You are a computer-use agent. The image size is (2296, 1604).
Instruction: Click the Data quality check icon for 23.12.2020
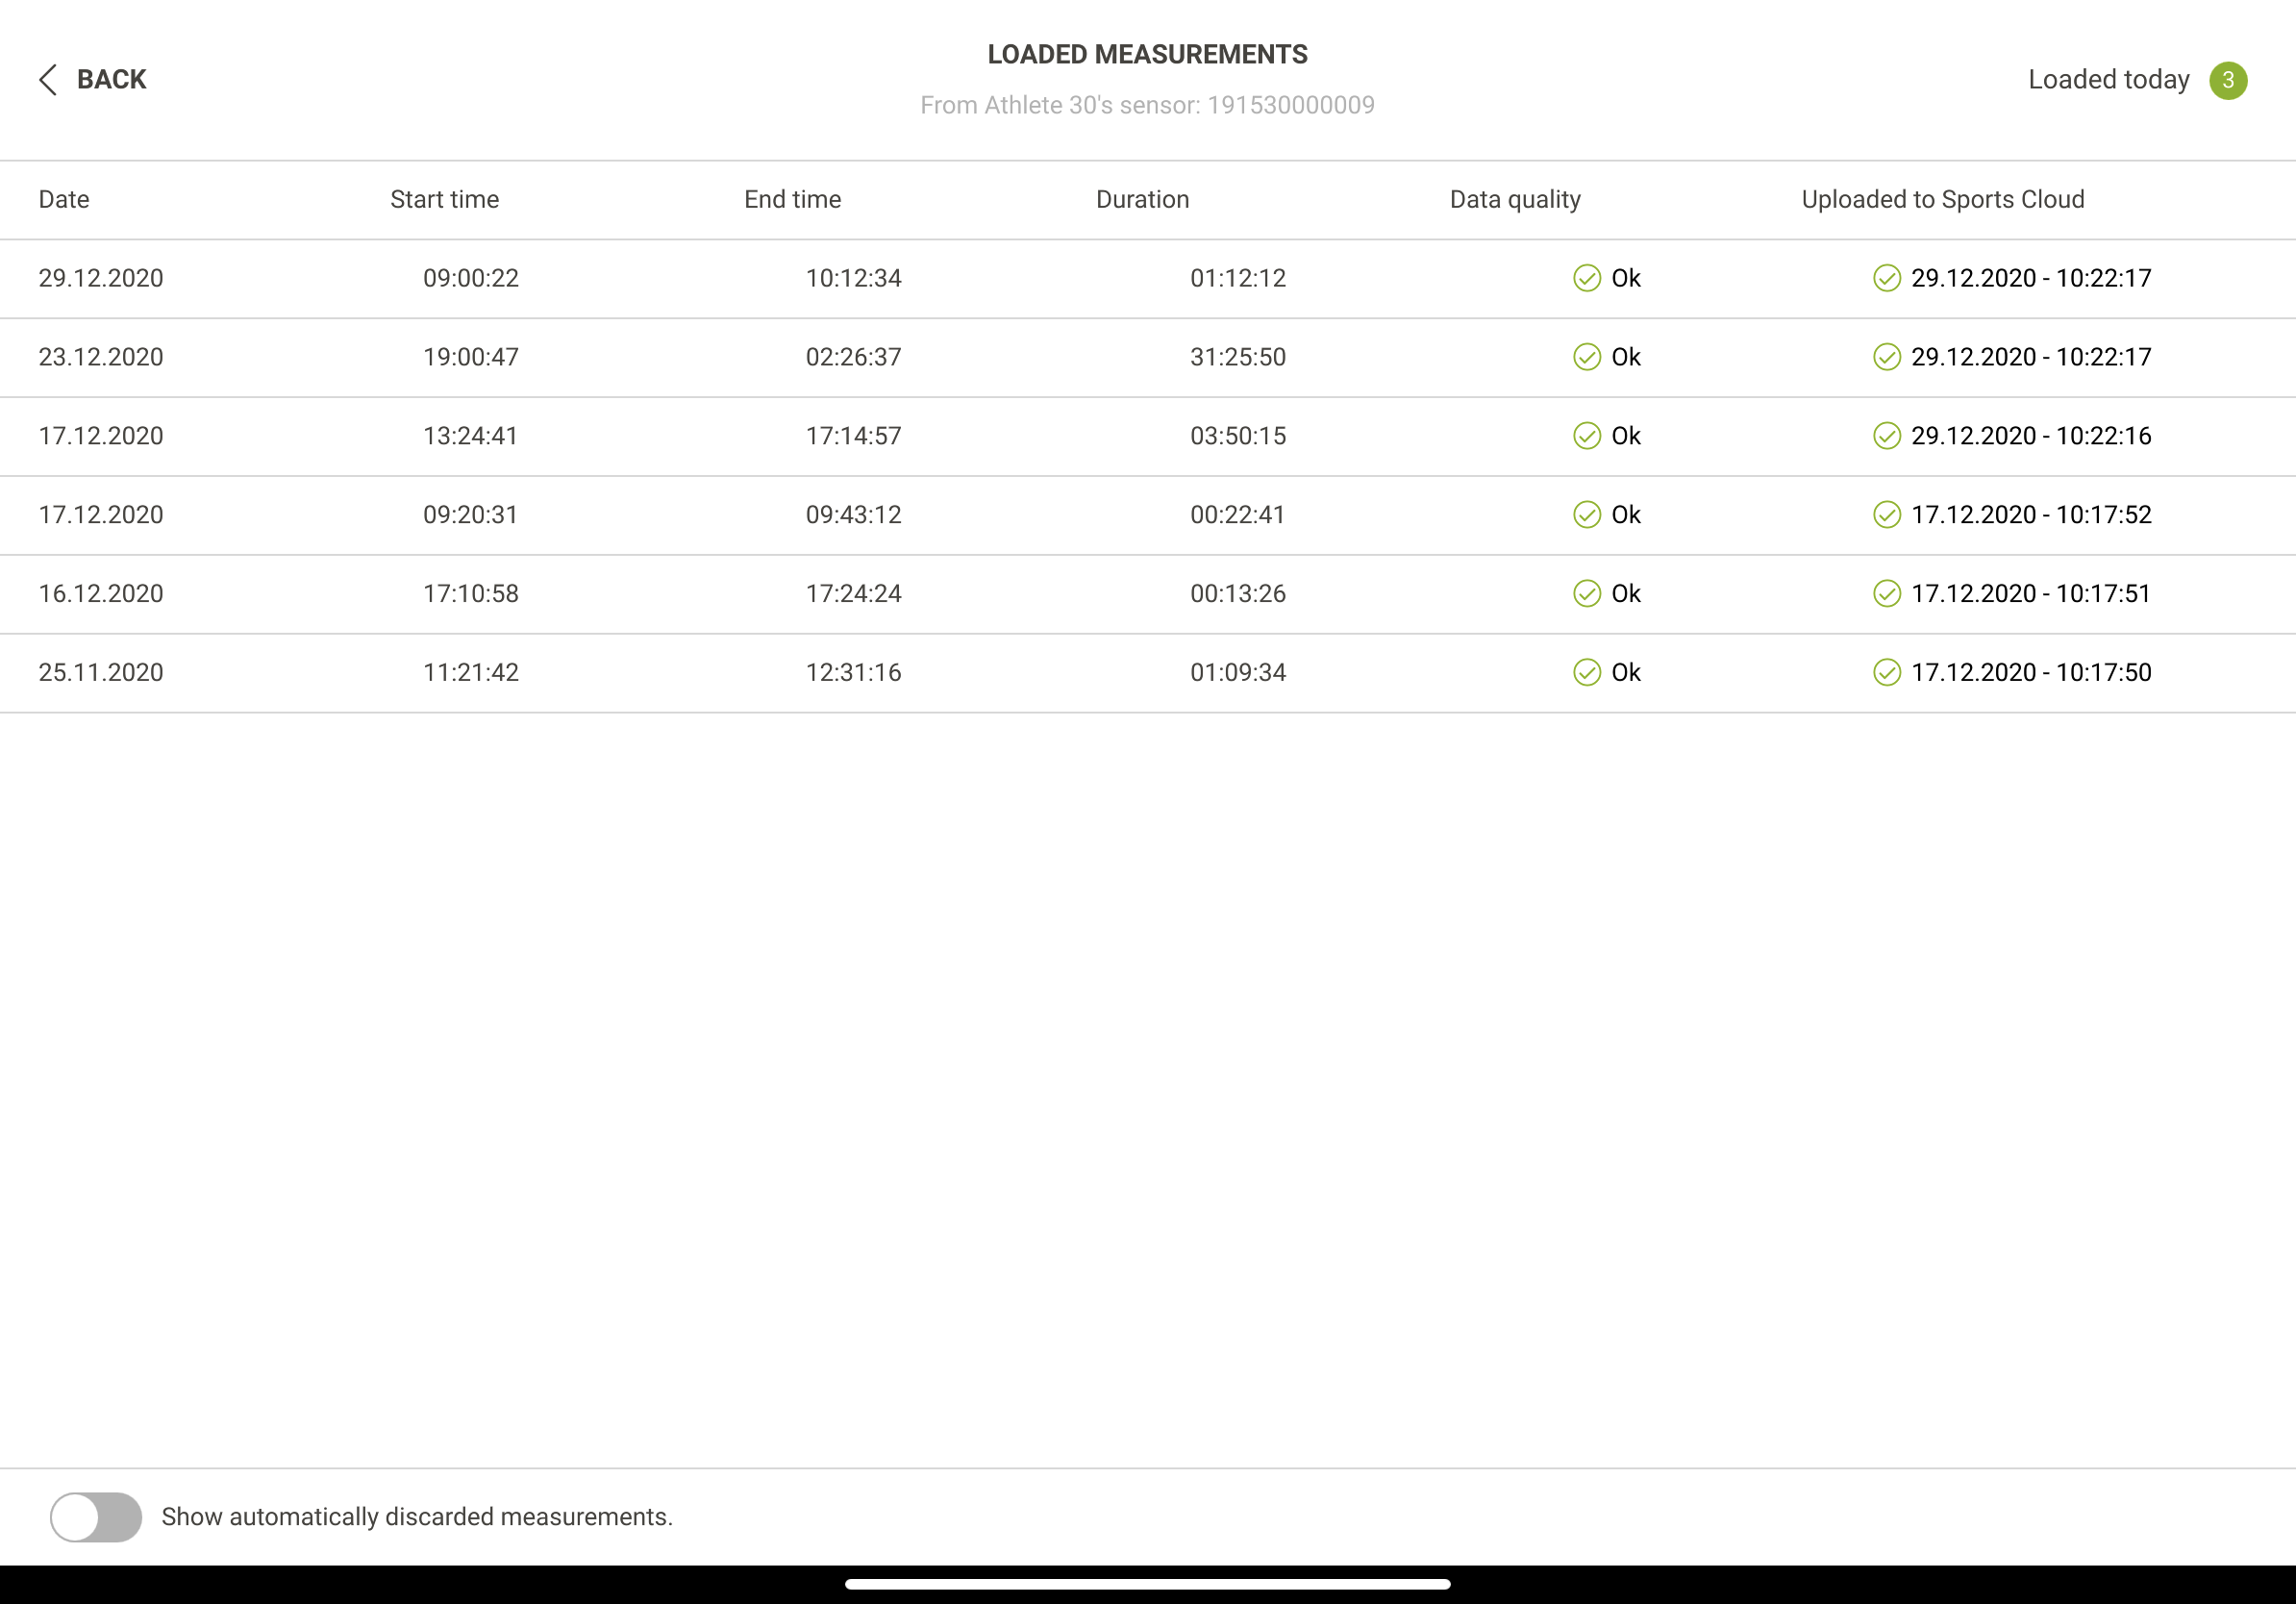click(1587, 357)
